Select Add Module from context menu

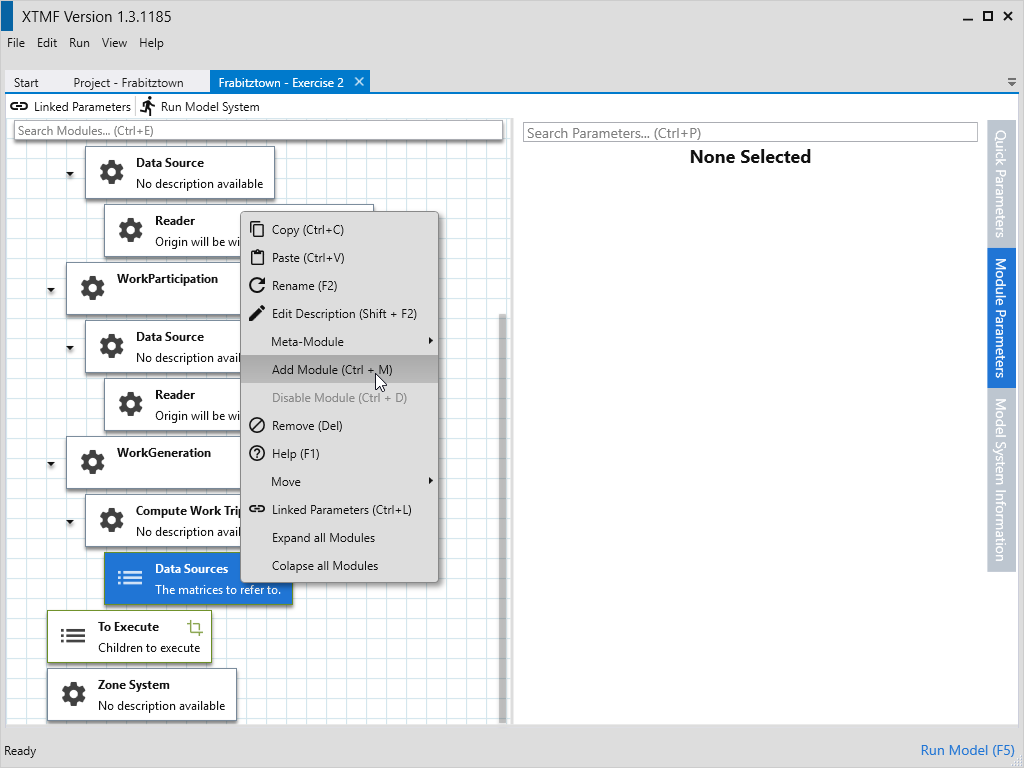click(332, 369)
